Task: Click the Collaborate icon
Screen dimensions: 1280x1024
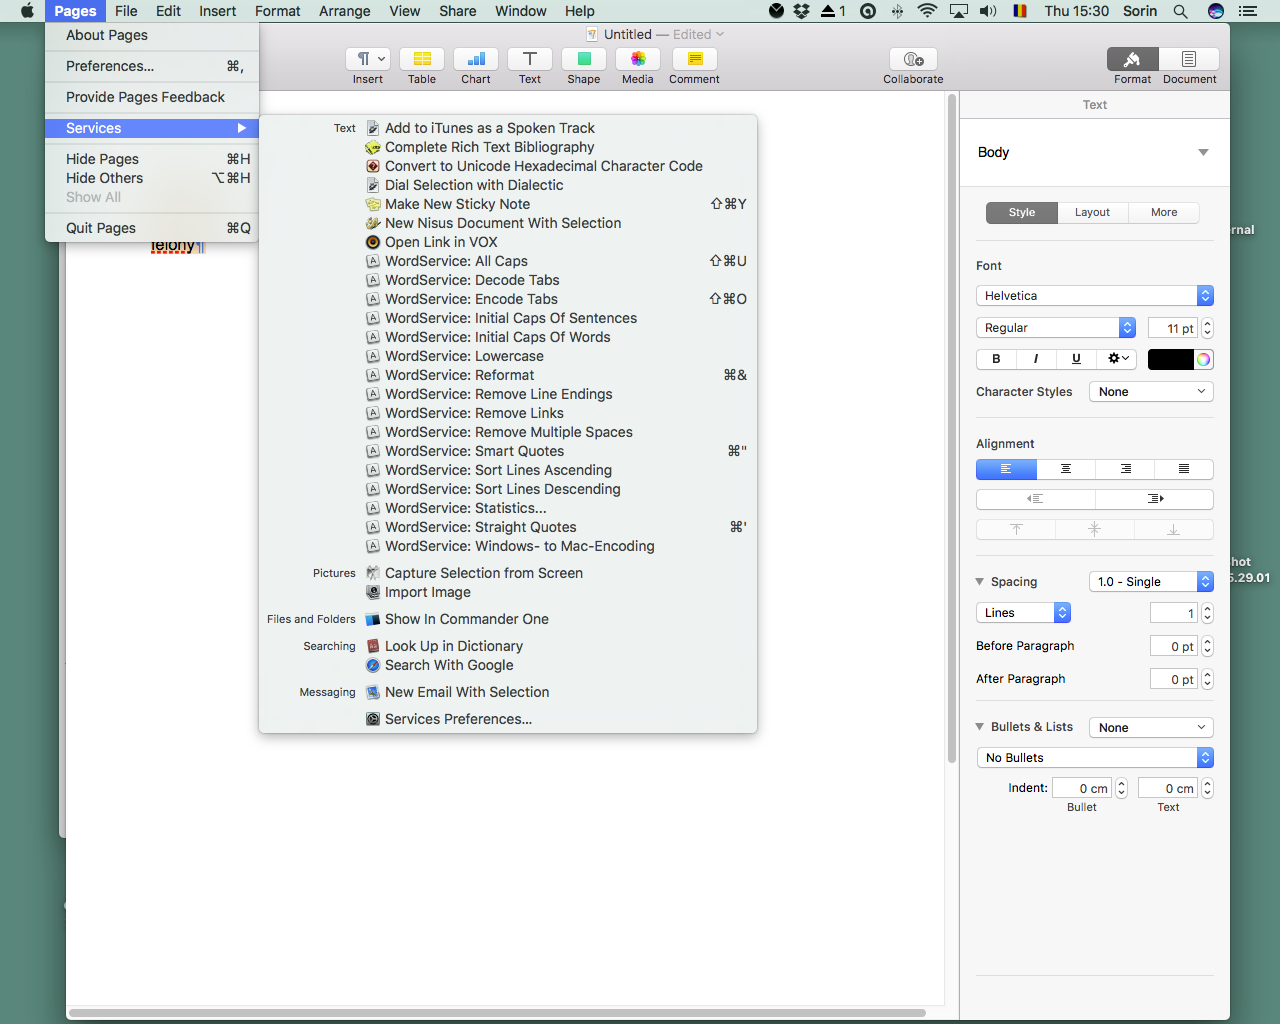Action: pos(913,59)
